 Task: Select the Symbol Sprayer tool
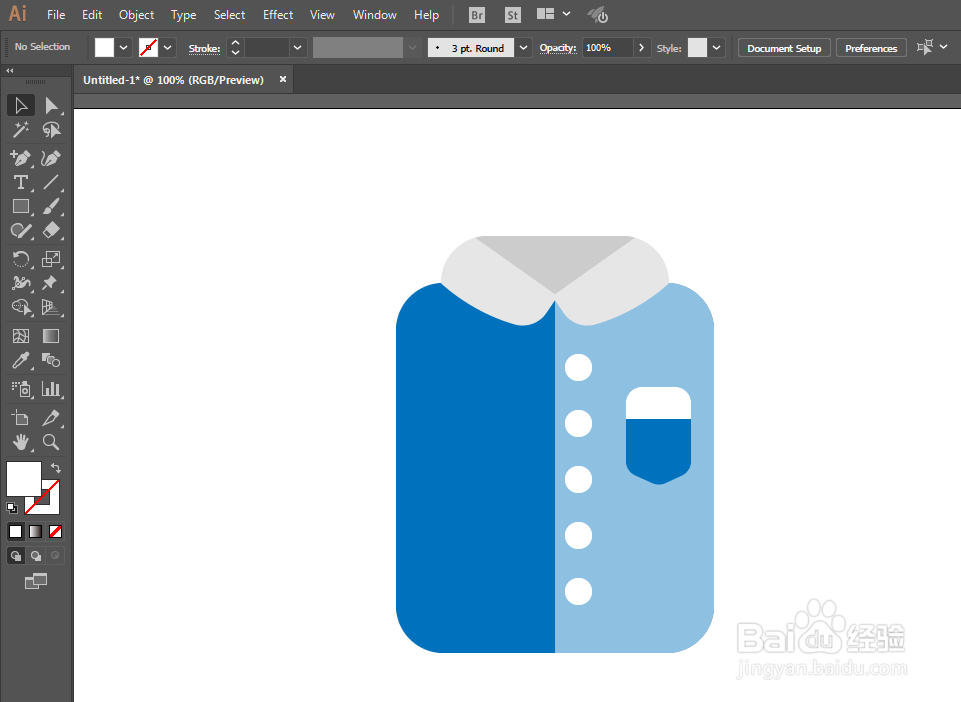pyautogui.click(x=21, y=389)
